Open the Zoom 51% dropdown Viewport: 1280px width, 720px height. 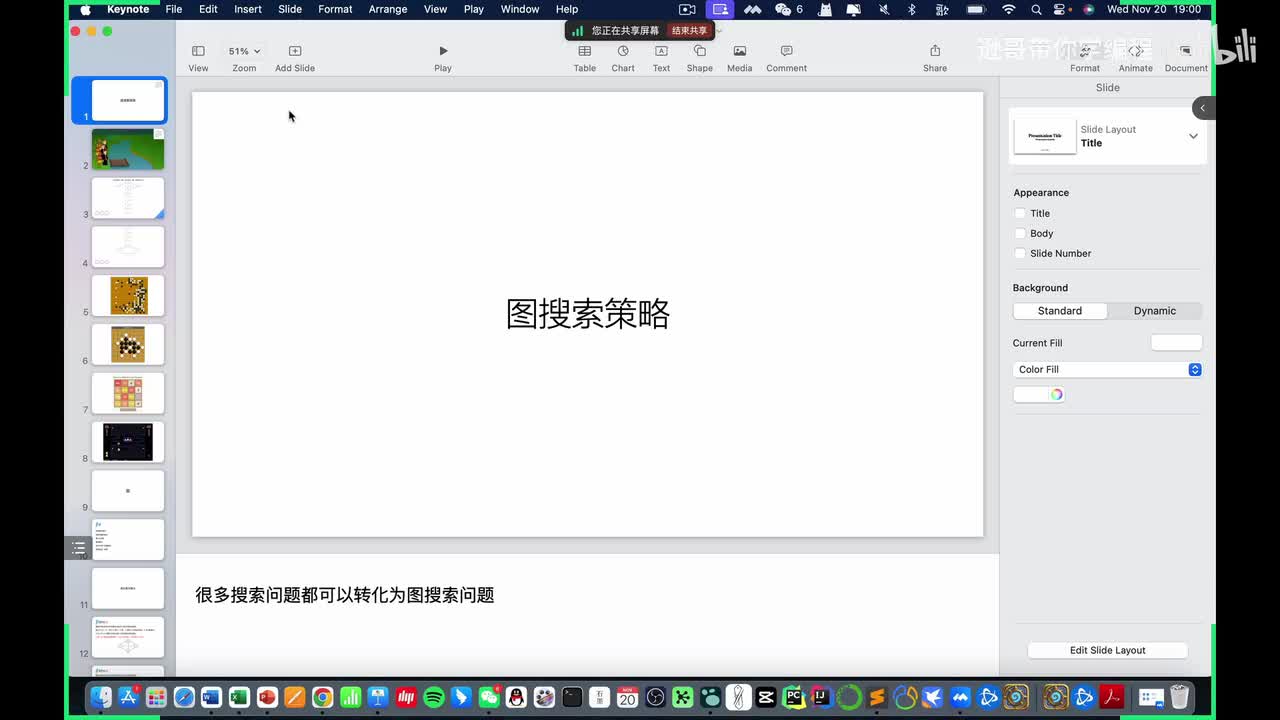pyautogui.click(x=244, y=51)
